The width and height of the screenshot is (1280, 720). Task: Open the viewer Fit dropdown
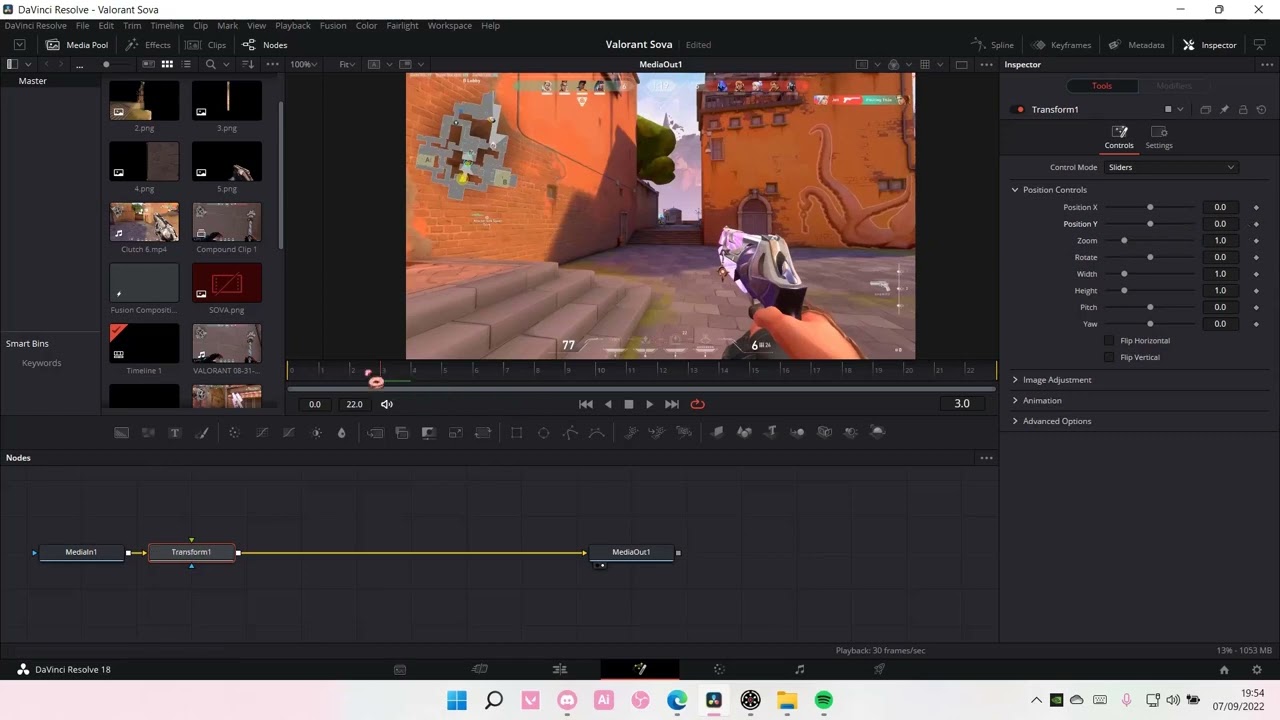click(347, 64)
